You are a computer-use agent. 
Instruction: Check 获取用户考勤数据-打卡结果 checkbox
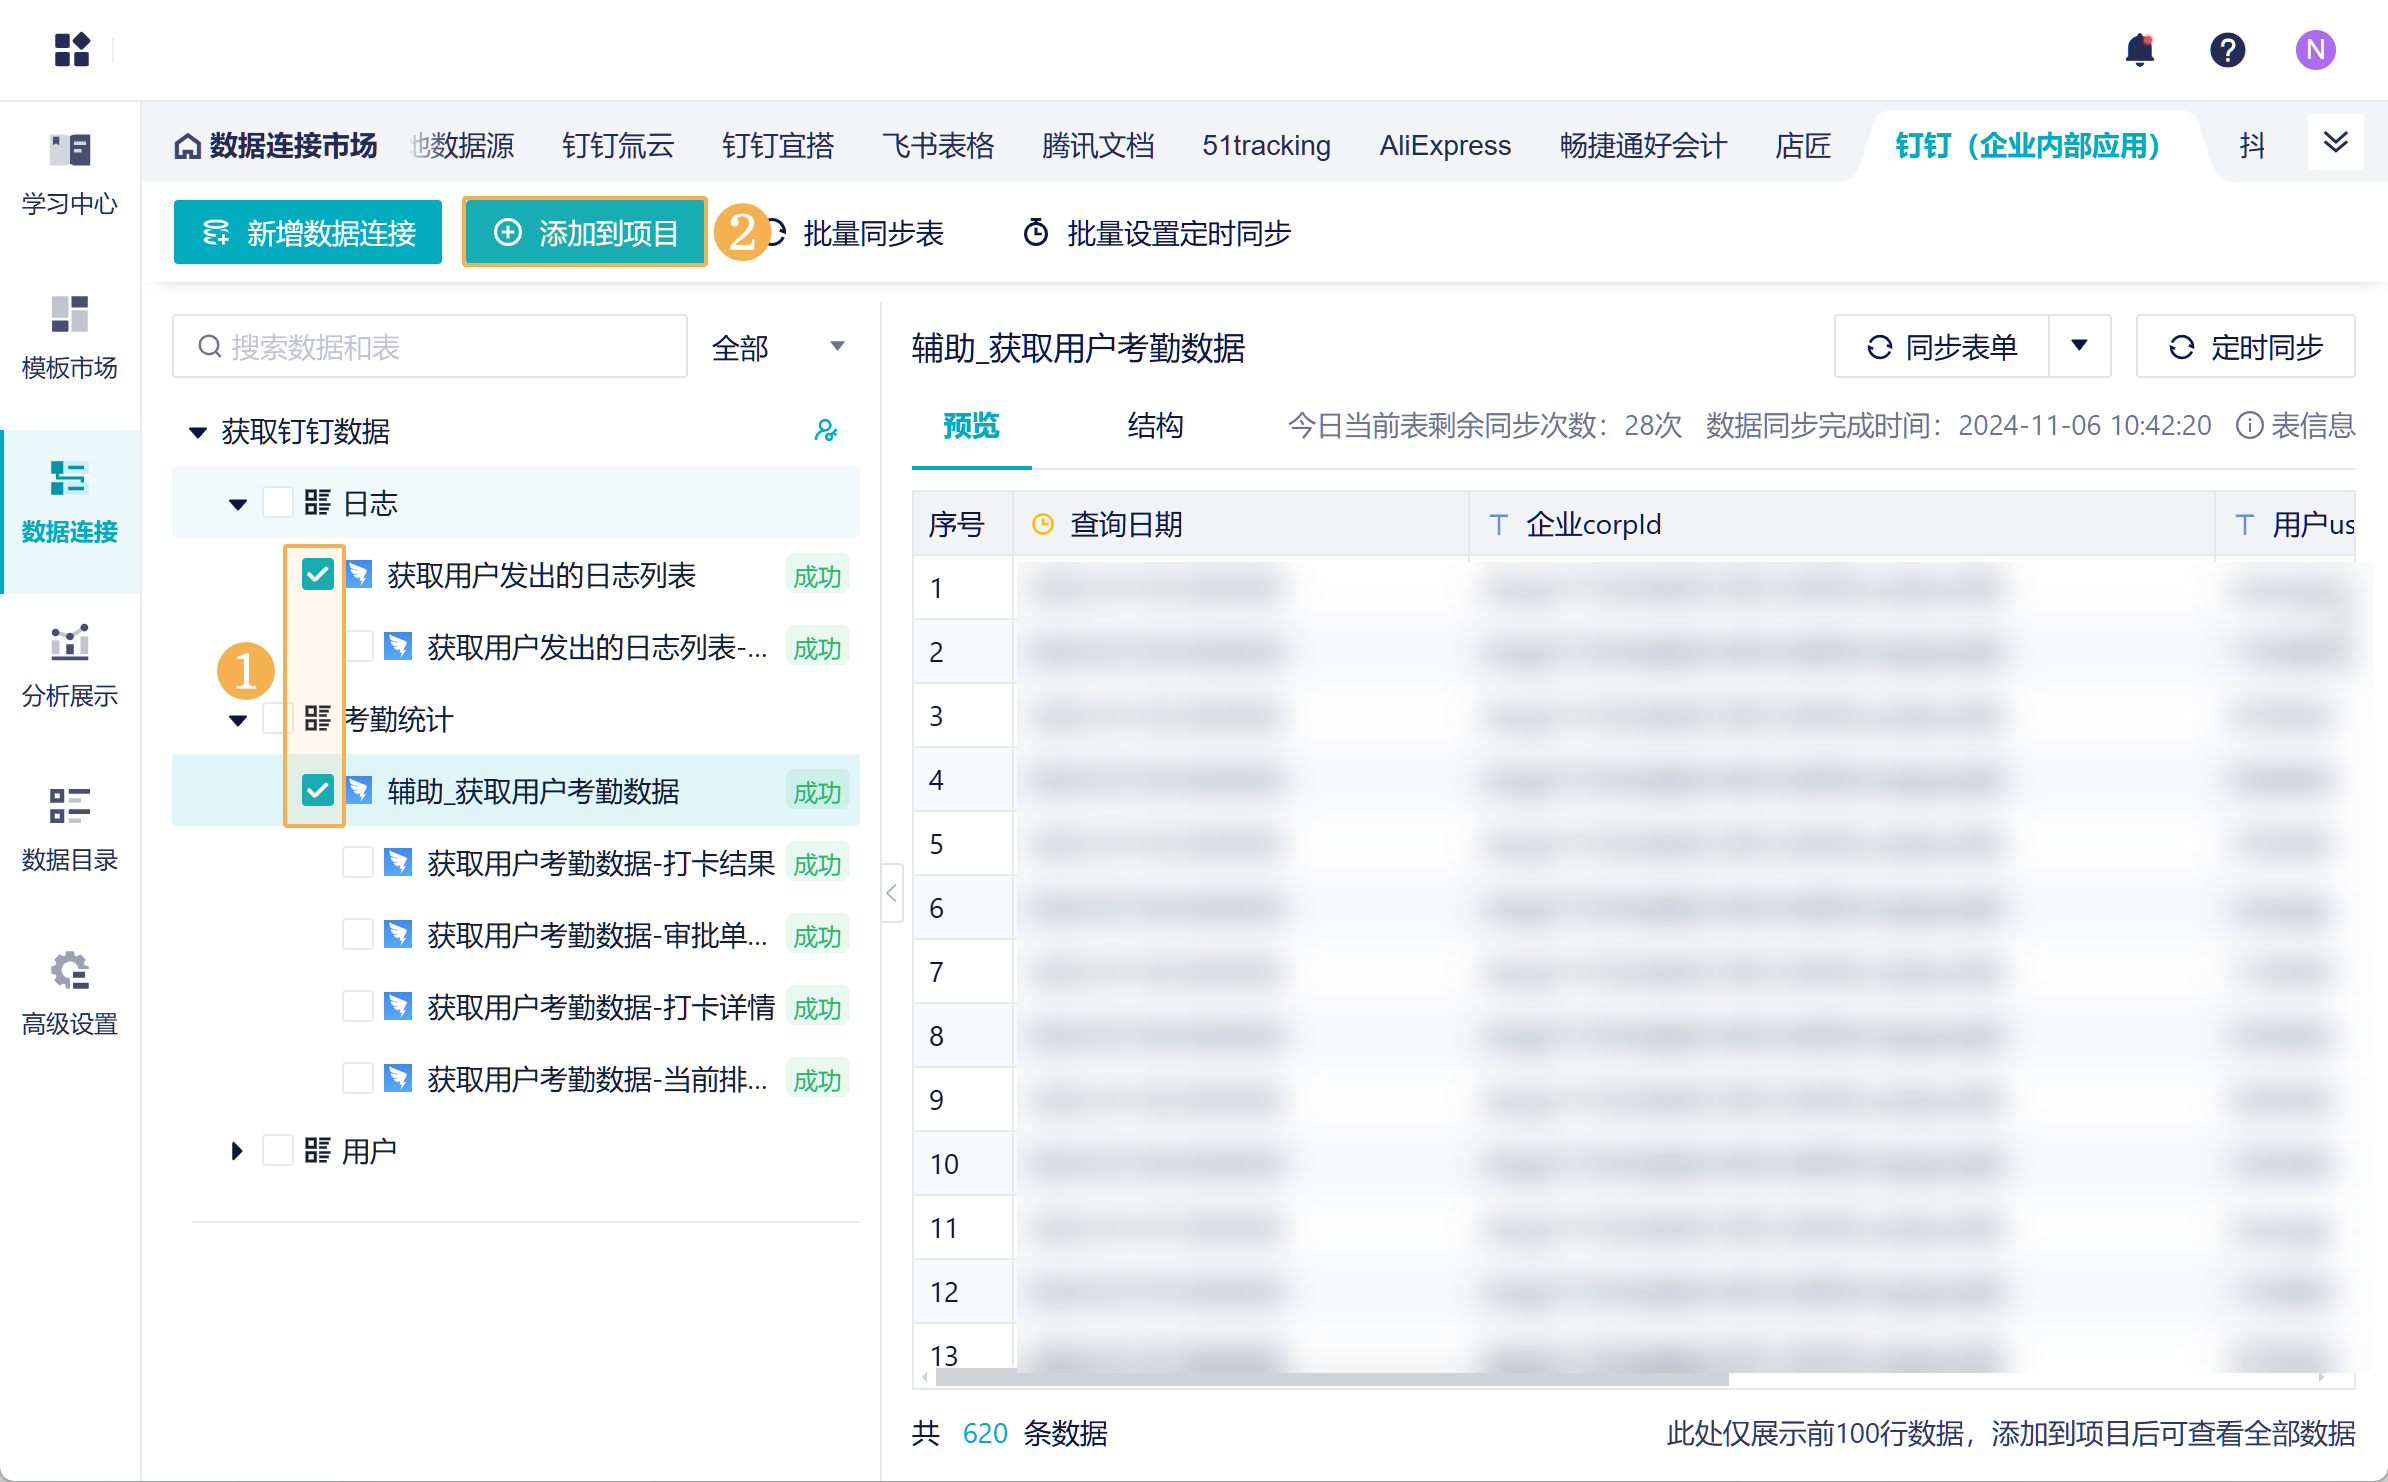357,862
